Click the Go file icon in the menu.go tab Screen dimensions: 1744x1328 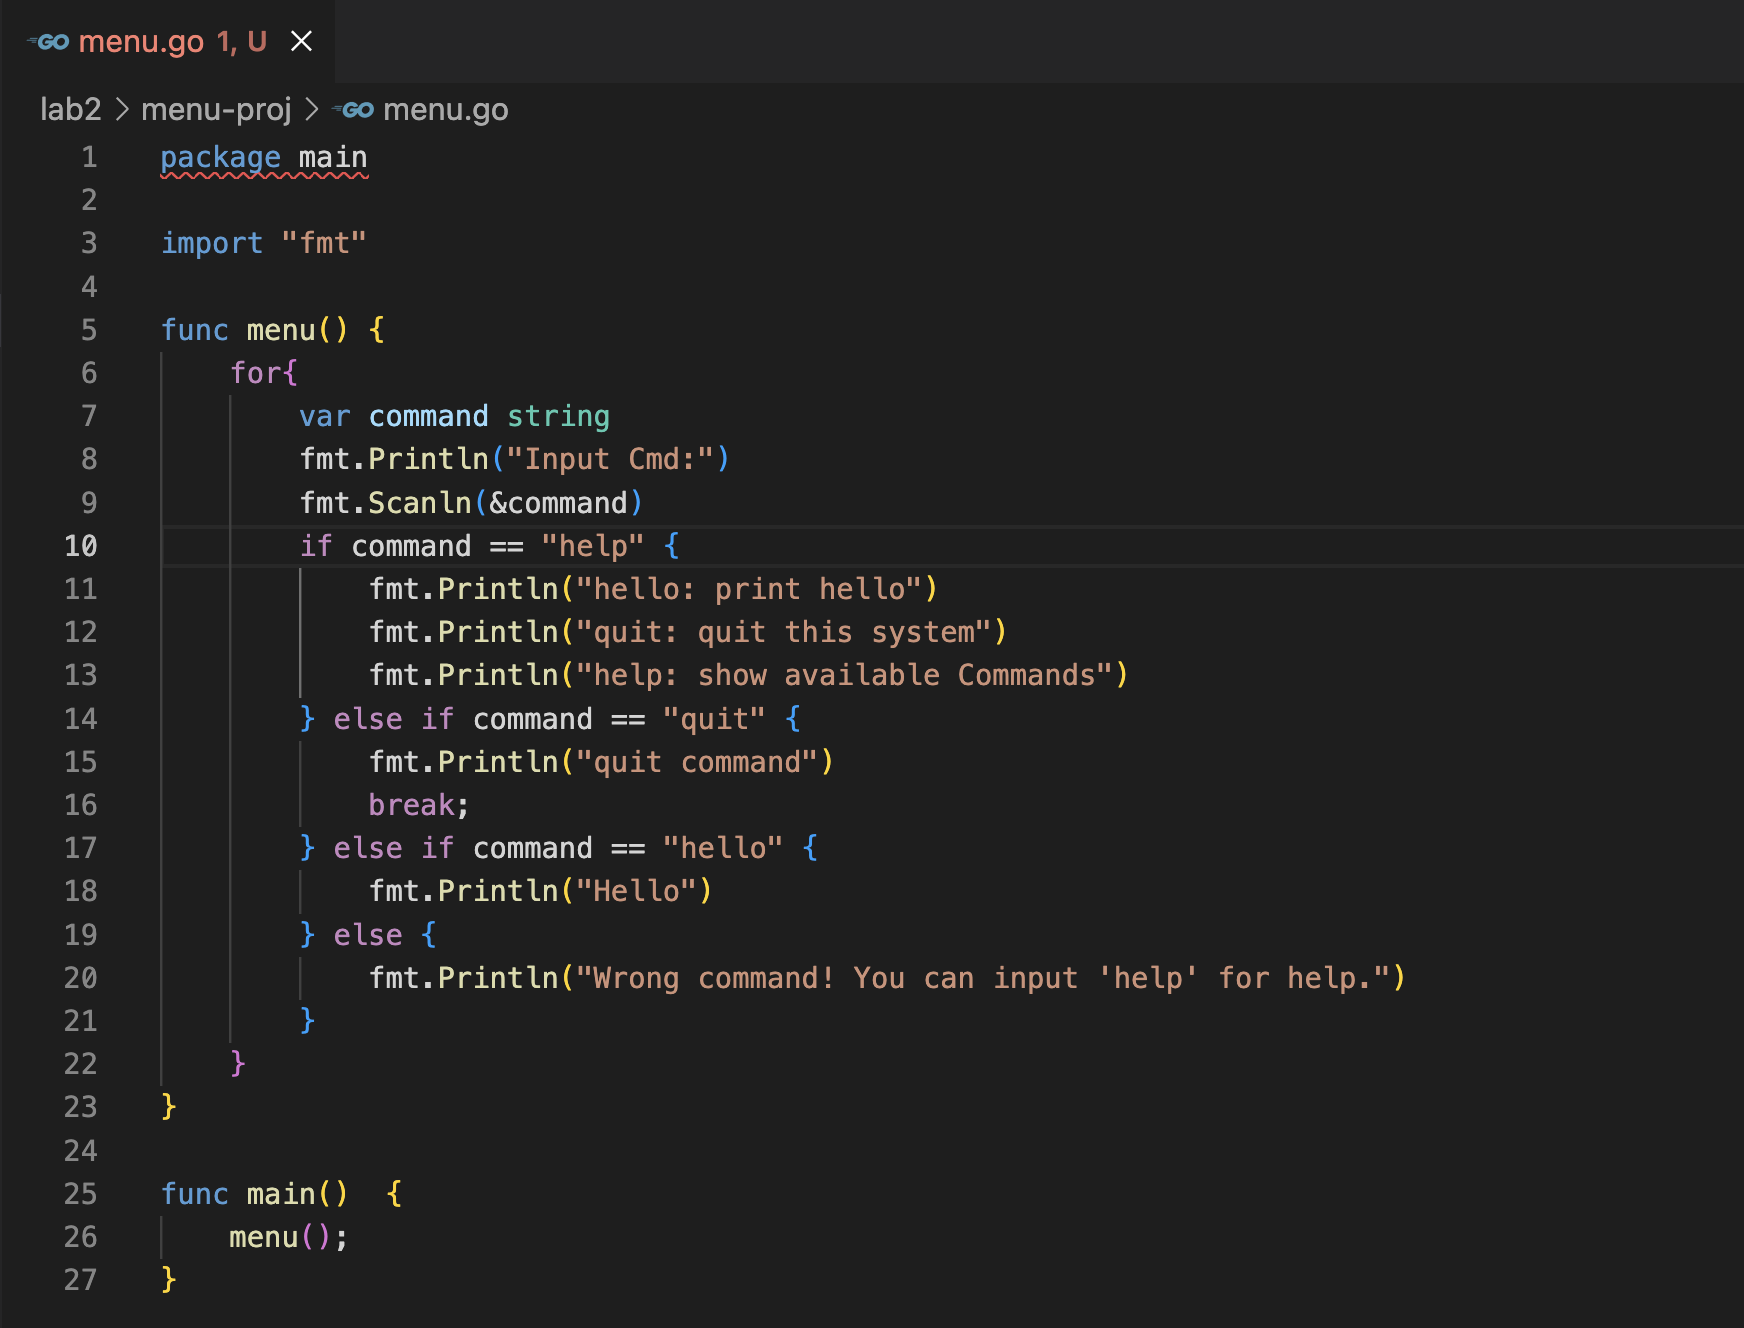click(x=48, y=42)
